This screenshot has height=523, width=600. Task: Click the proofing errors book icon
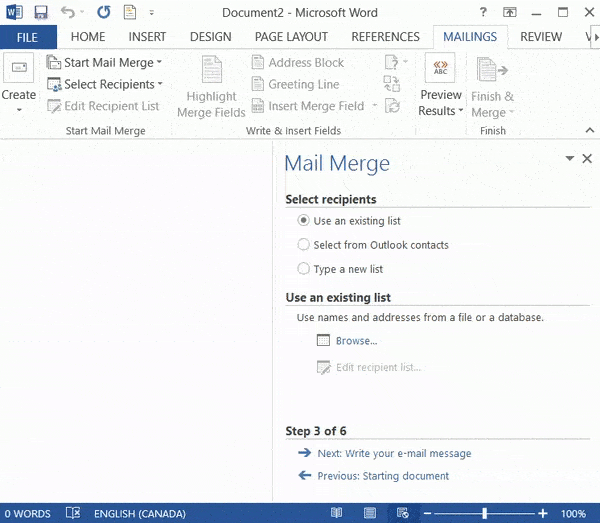73,513
